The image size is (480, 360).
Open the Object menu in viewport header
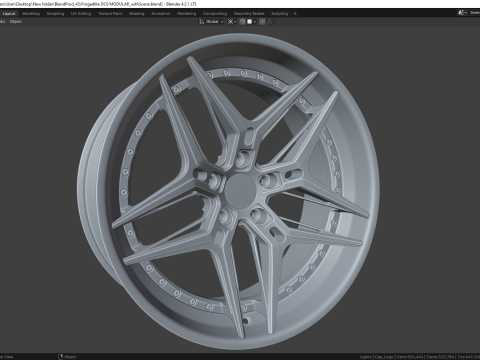(15, 22)
